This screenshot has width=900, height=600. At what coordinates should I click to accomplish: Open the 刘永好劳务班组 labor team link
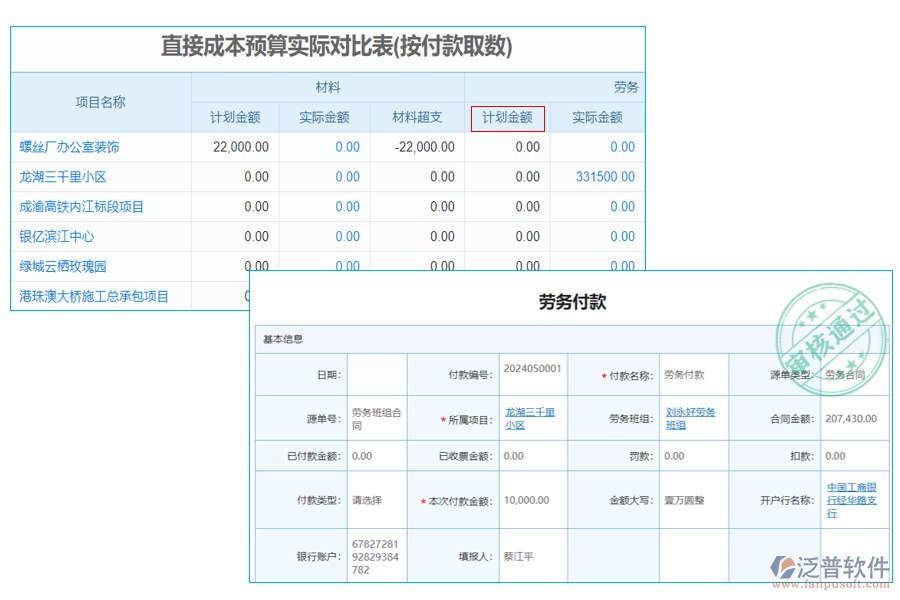tap(691, 418)
